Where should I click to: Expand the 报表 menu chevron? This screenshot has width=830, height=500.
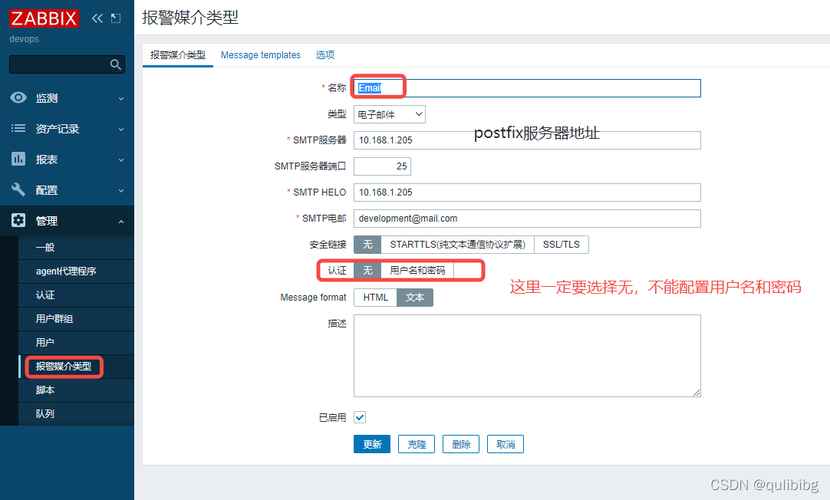(121, 160)
